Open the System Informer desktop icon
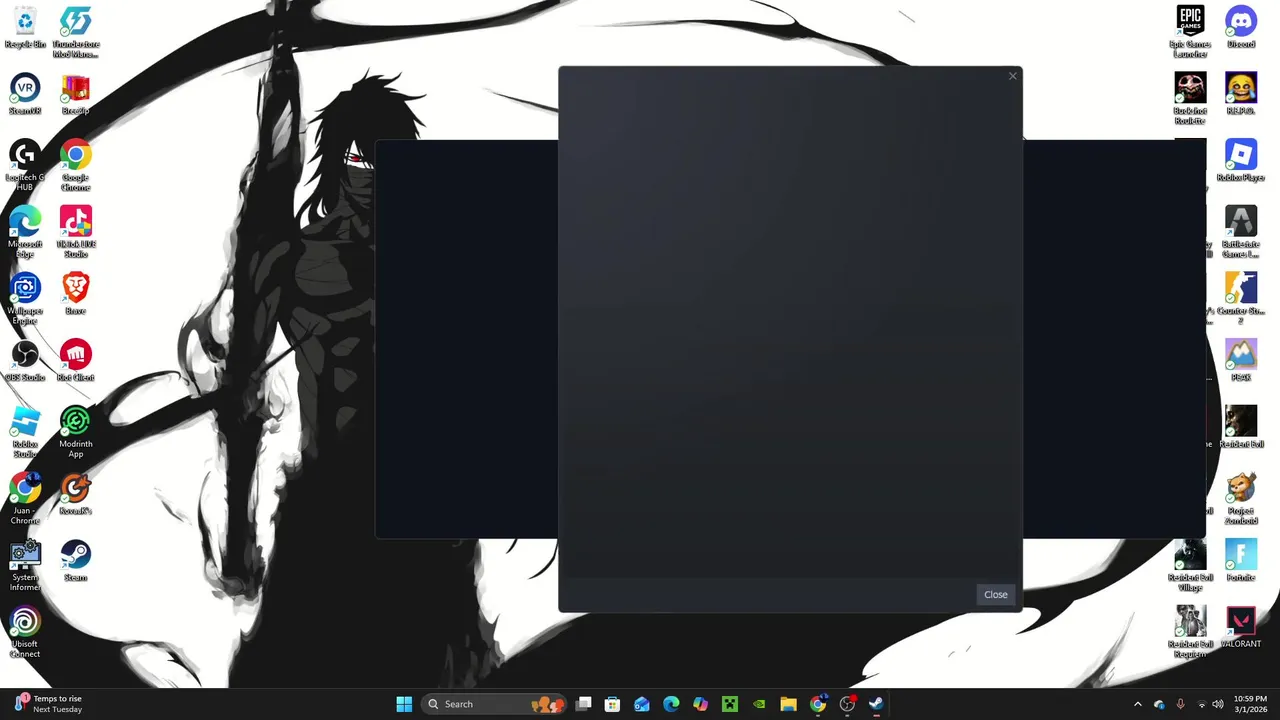The height and width of the screenshot is (720, 1280). pyautogui.click(x=25, y=566)
